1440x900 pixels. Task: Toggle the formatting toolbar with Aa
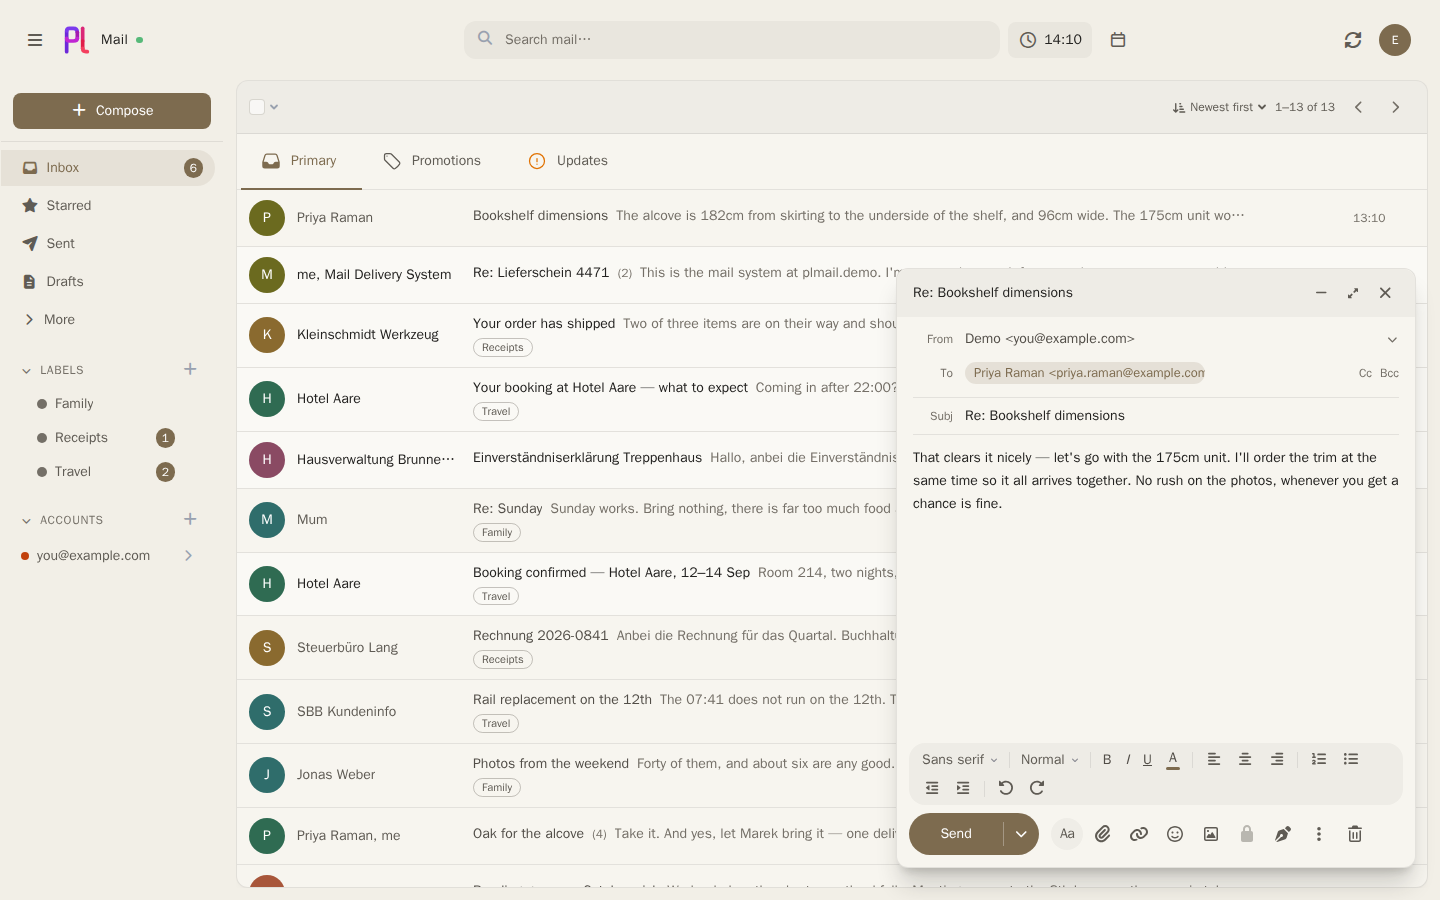[x=1067, y=834]
